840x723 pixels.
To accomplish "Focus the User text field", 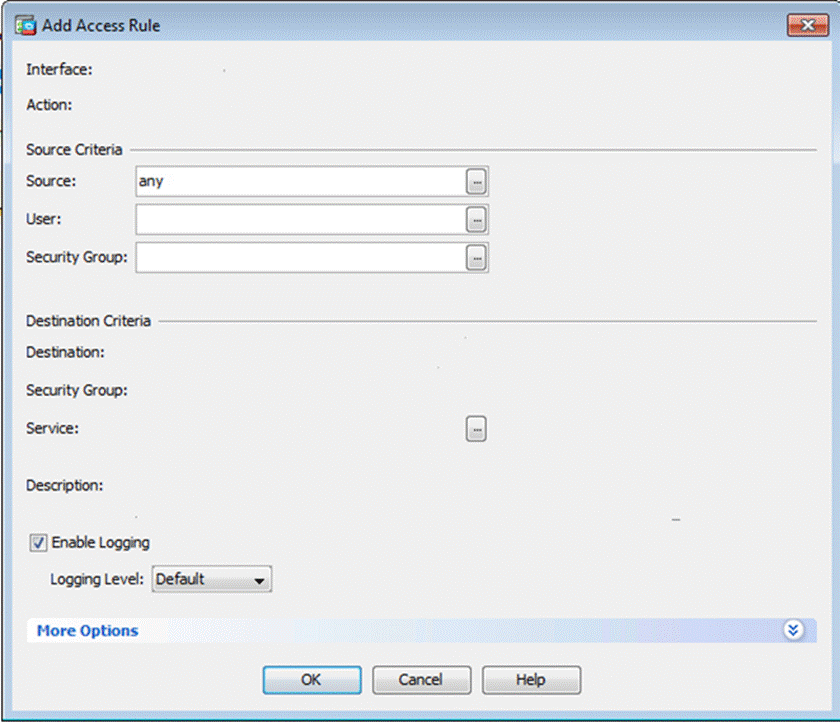I will [299, 219].
